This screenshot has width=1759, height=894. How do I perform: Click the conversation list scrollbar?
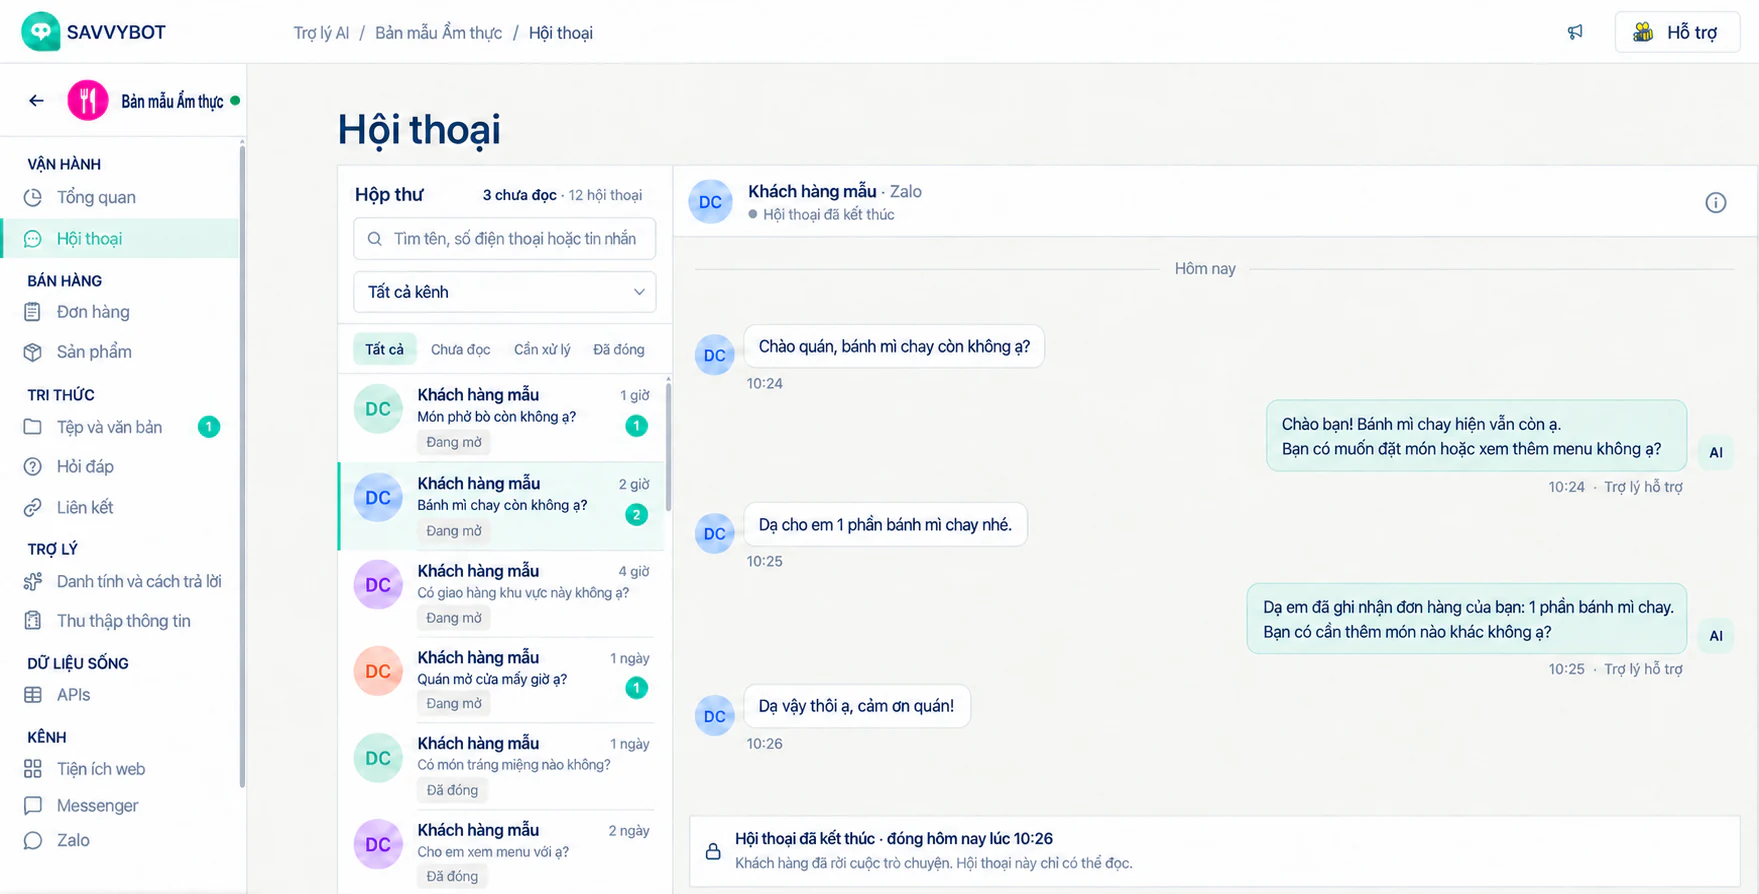[668, 445]
